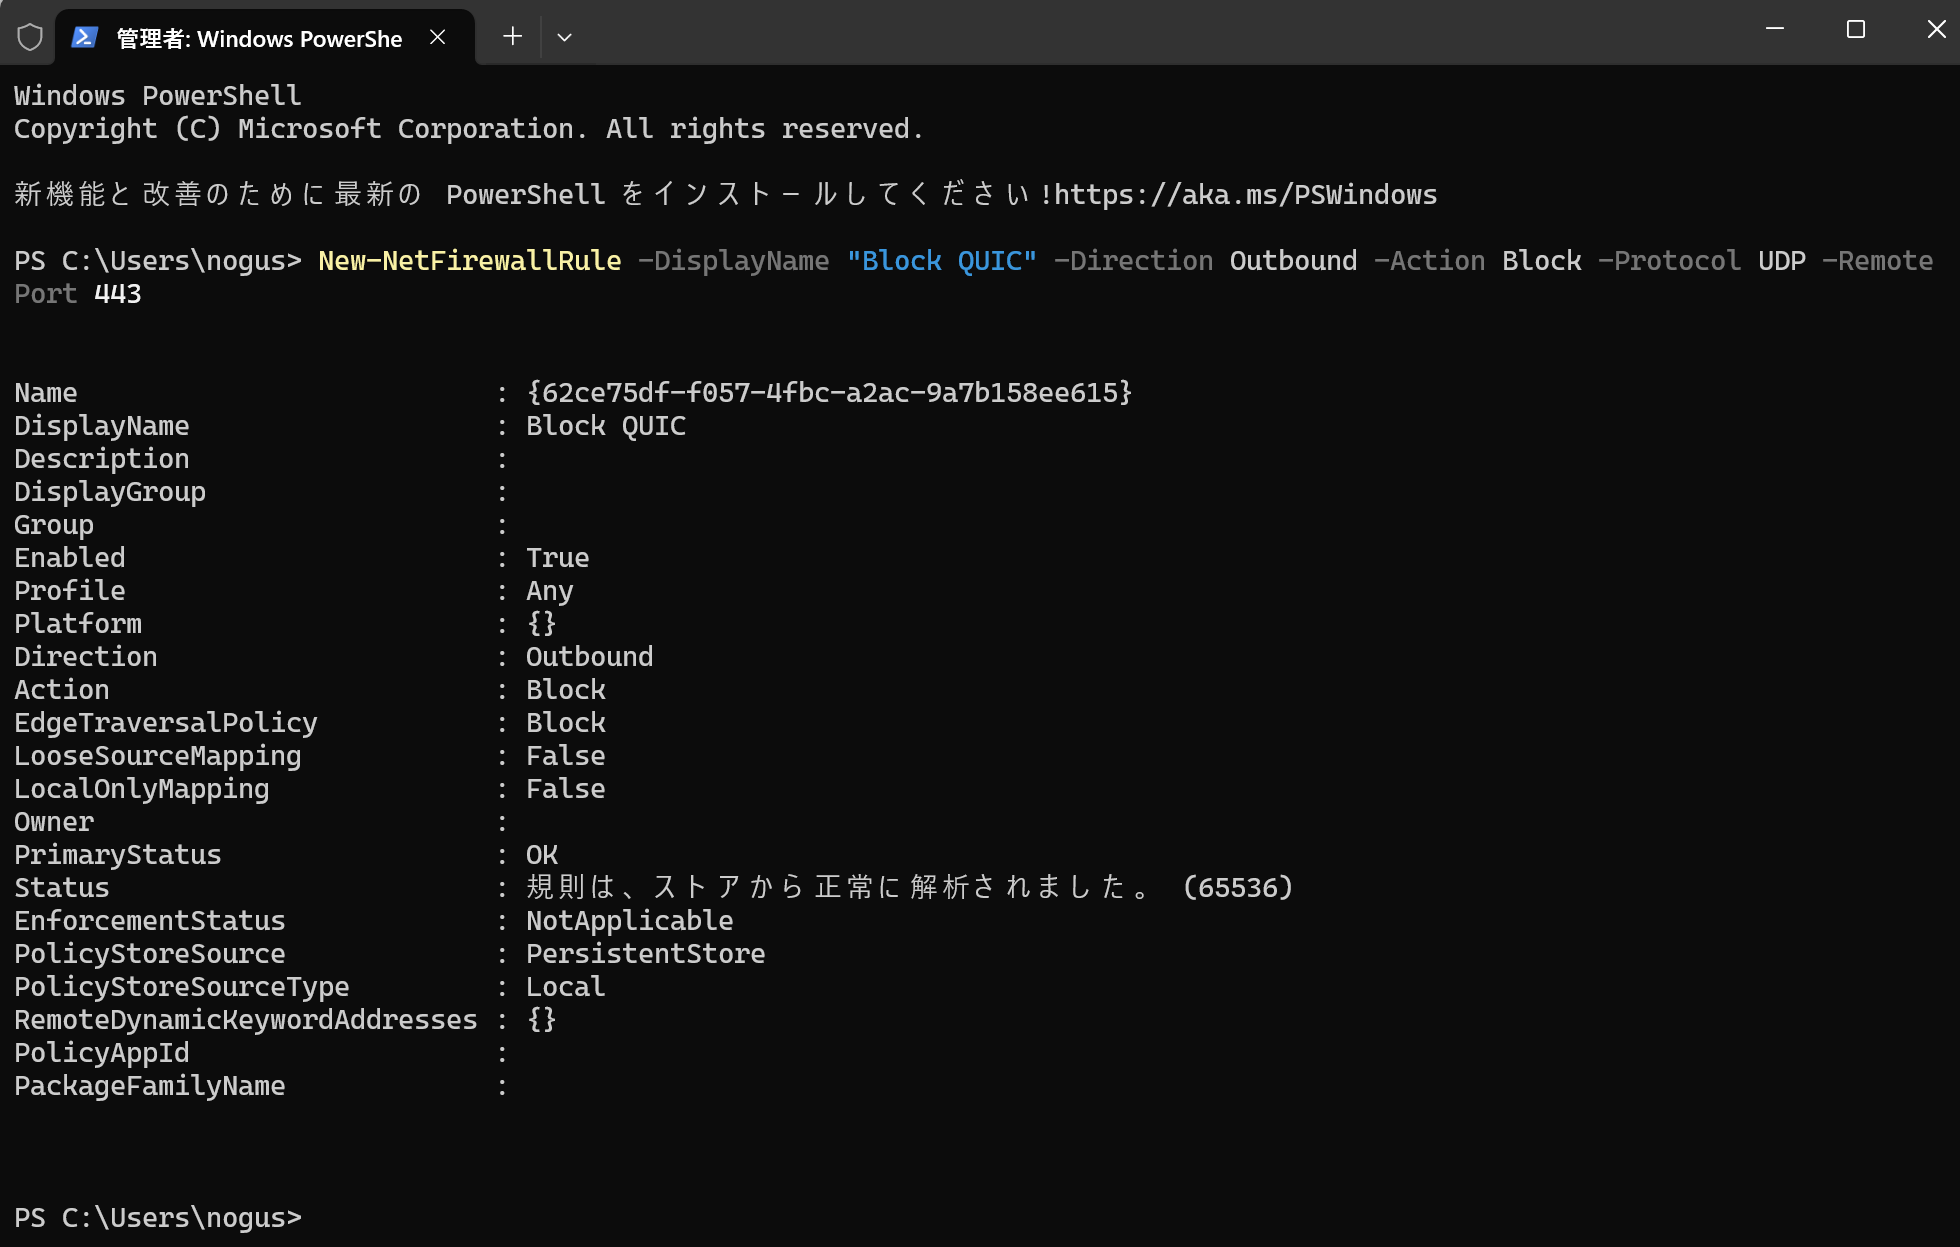The image size is (1960, 1247).
Task: Click the rule GUID in the Name row
Action: pyautogui.click(x=829, y=393)
